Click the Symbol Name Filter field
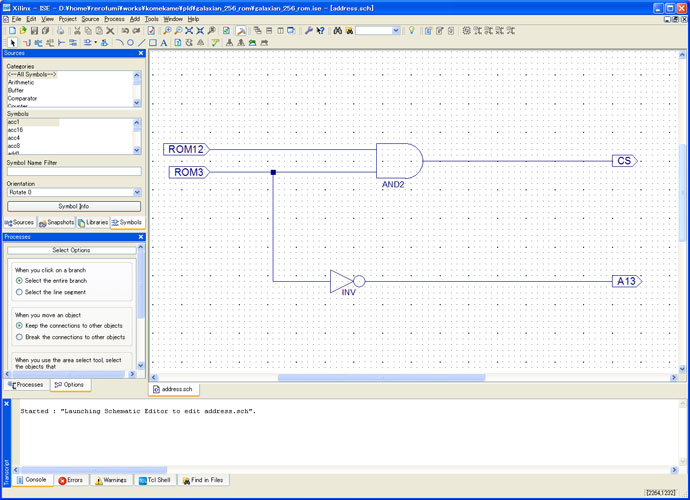The height and width of the screenshot is (500, 690). pyautogui.click(x=74, y=171)
